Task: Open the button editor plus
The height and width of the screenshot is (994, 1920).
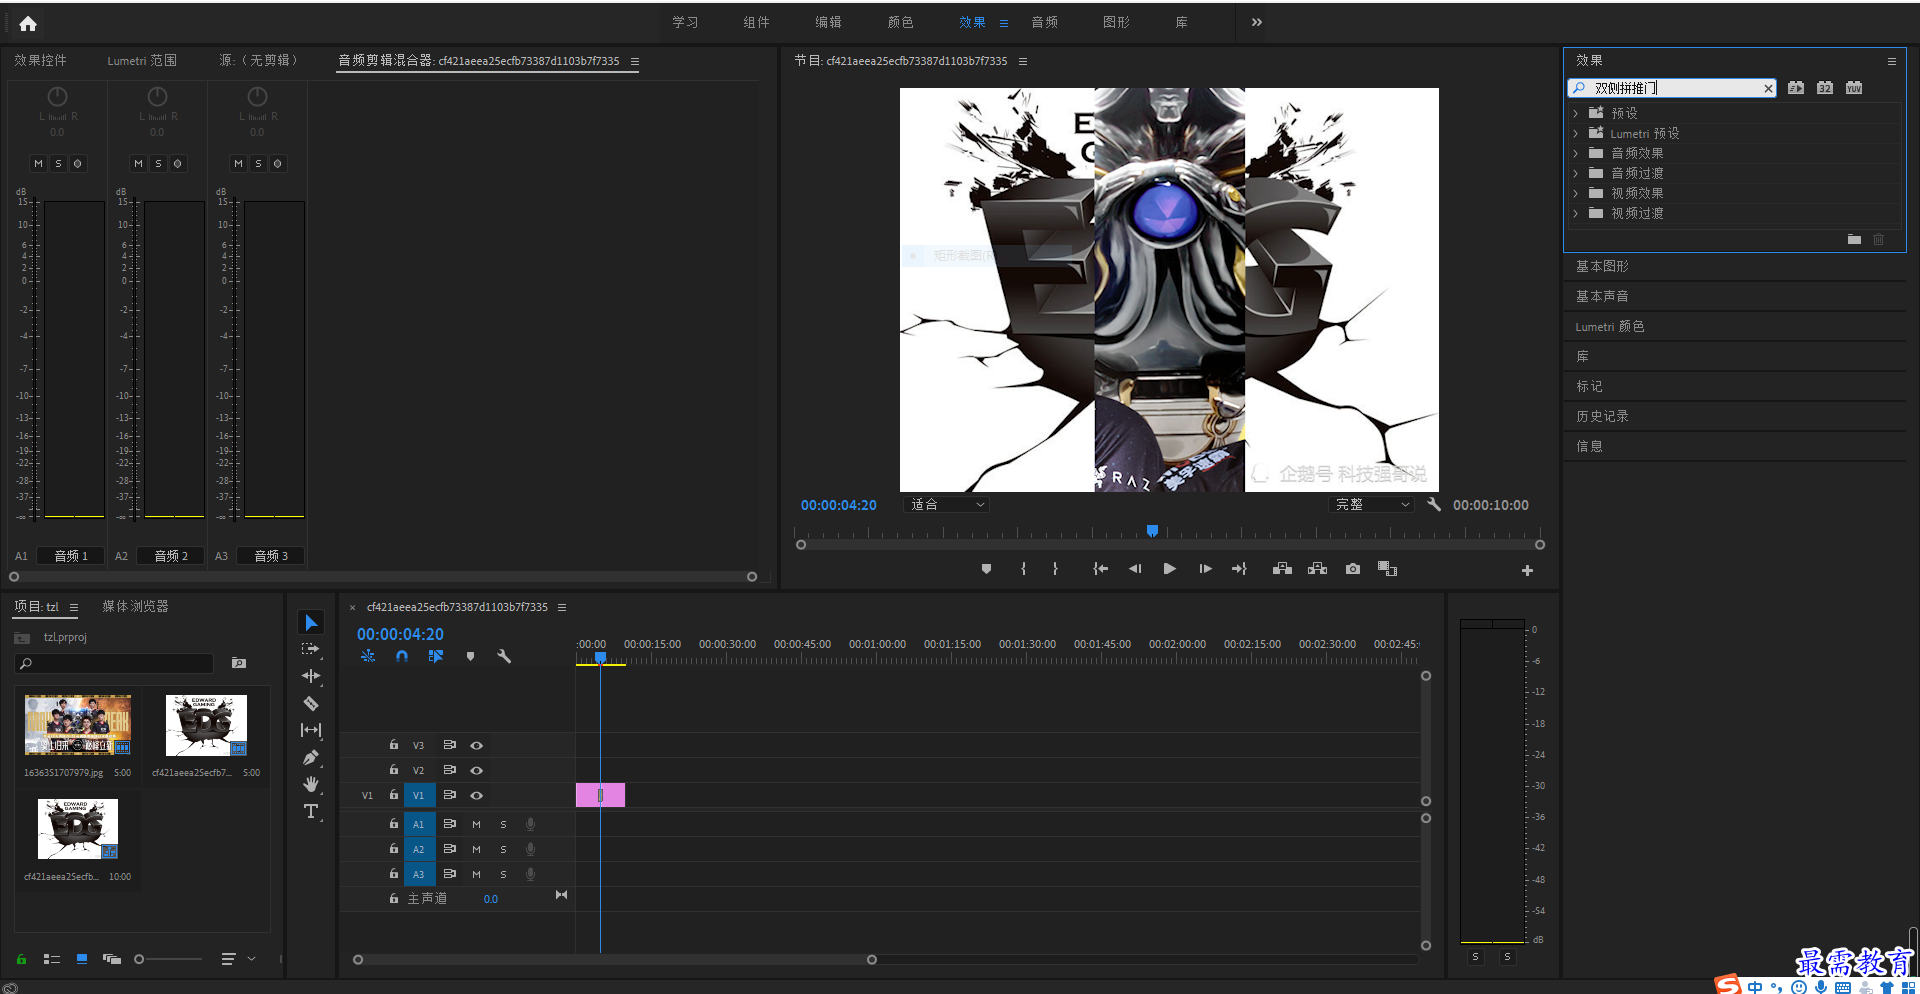Action: pyautogui.click(x=1527, y=571)
